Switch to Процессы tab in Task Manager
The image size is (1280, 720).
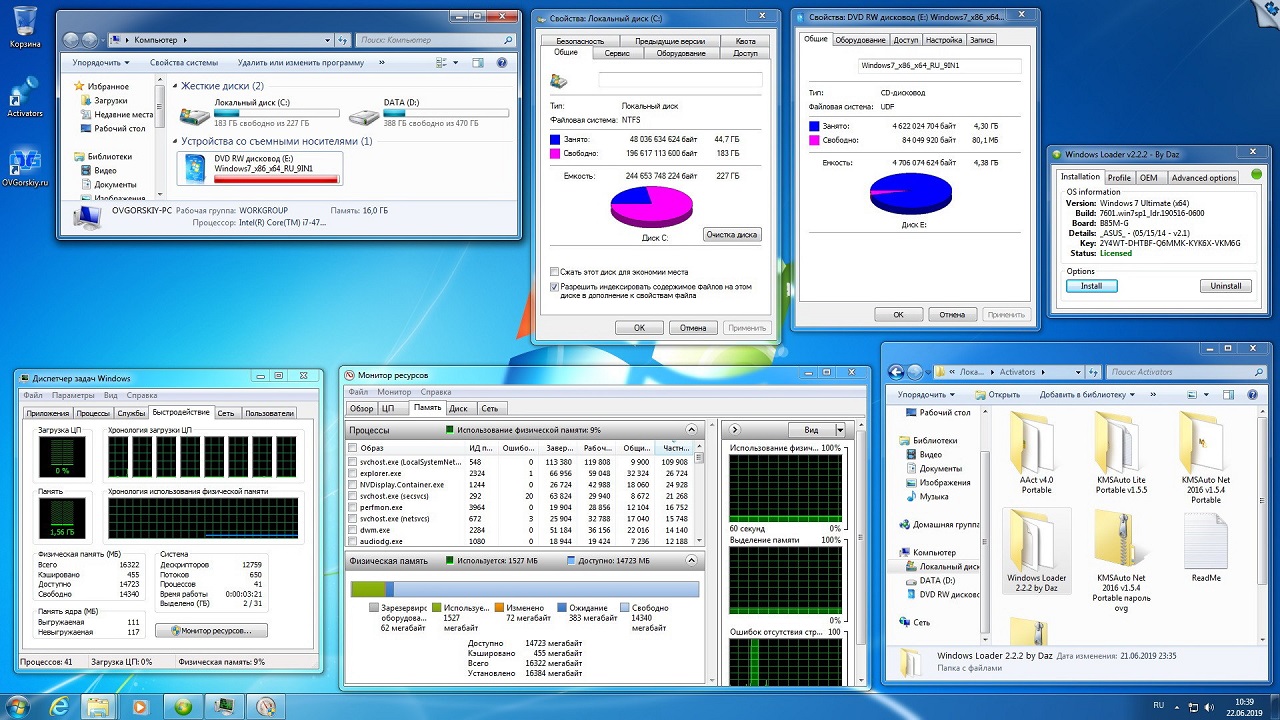coord(93,413)
